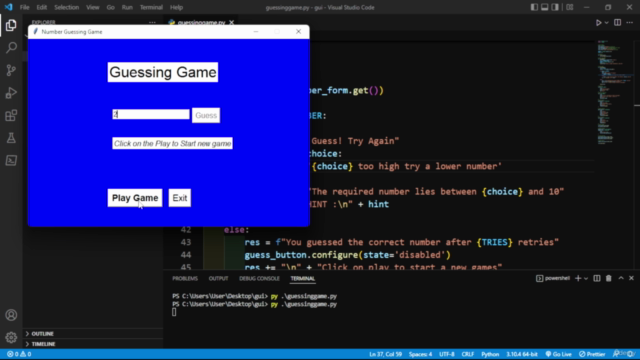
Task: Switch to the Debug Console tab
Action: tap(260, 278)
